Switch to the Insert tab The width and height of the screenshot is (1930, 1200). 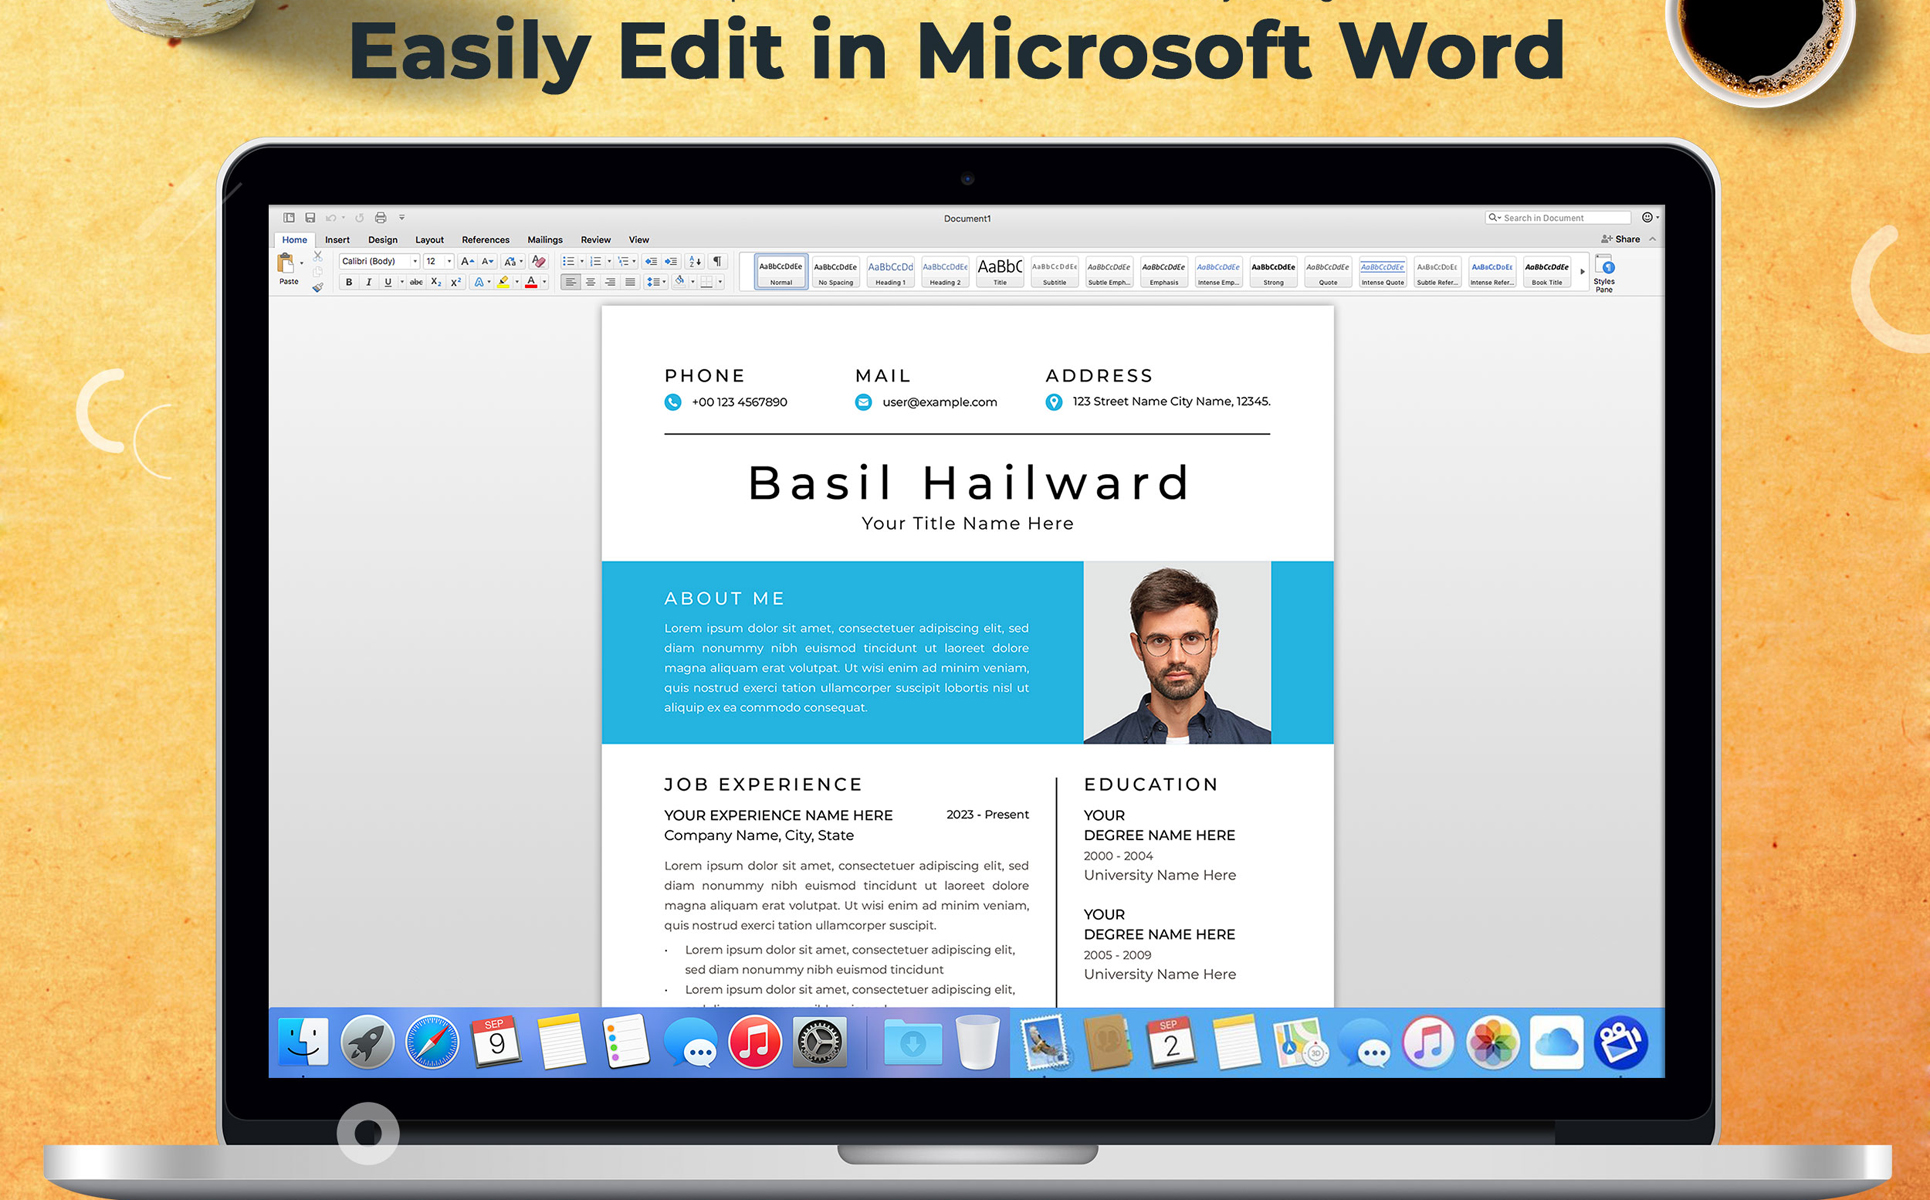click(x=337, y=240)
